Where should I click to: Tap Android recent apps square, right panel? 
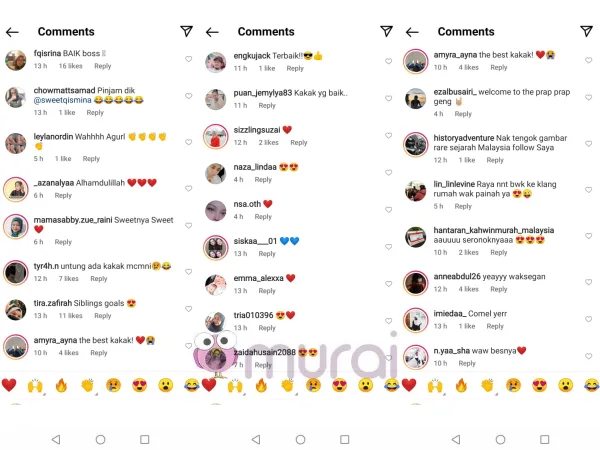(545, 439)
